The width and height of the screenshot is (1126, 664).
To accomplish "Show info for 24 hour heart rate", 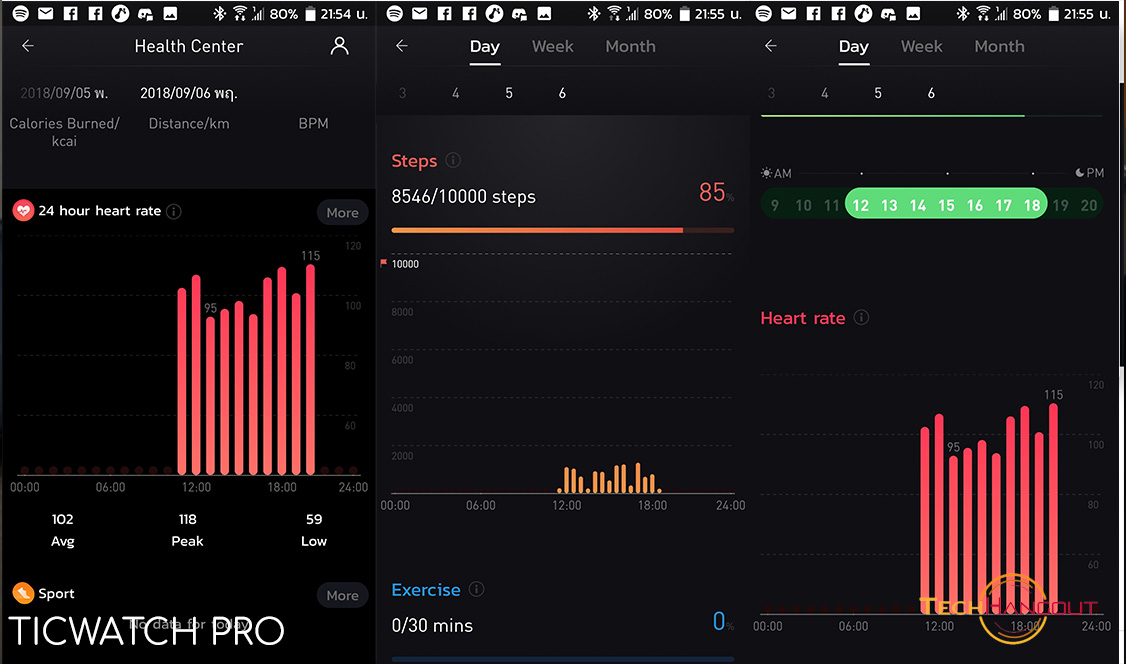I will 174,211.
